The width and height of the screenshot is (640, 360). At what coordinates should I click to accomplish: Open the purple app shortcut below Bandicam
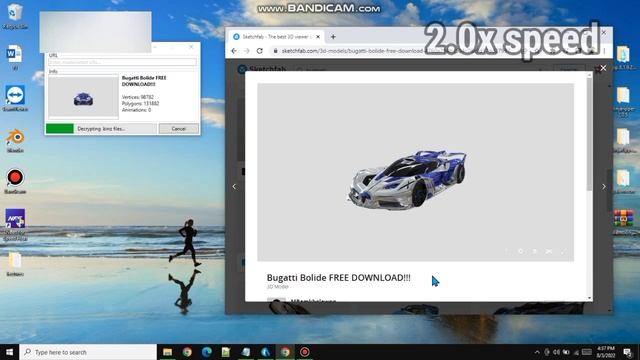15,224
